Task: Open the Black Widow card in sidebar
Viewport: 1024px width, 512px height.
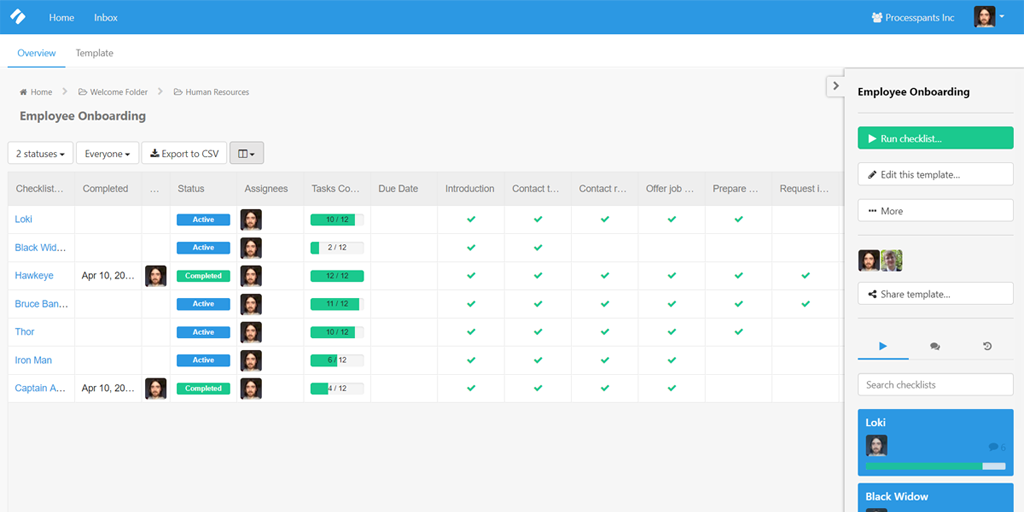Action: 935,498
